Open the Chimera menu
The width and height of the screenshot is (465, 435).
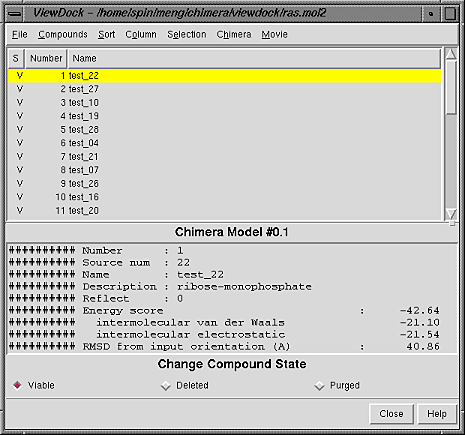234,34
